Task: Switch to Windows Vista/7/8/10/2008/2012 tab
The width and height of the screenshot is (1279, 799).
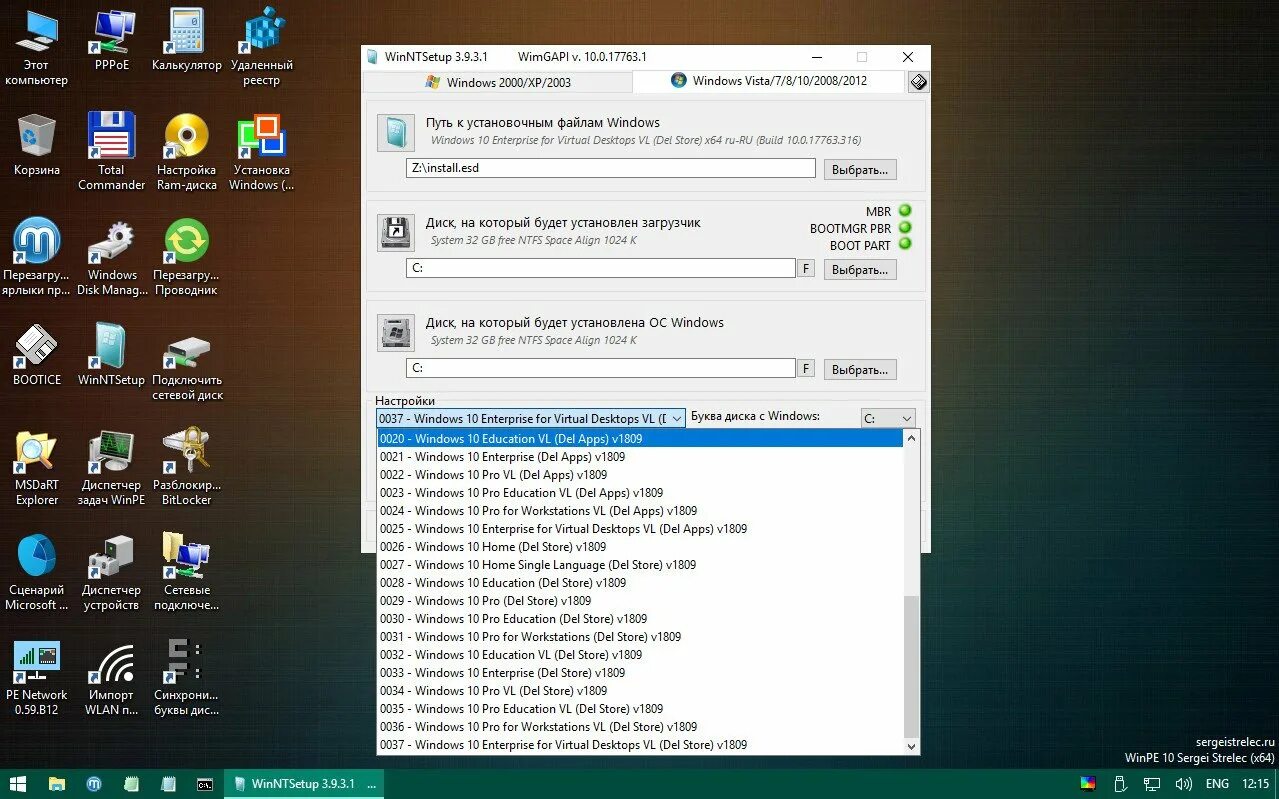Action: (768, 81)
